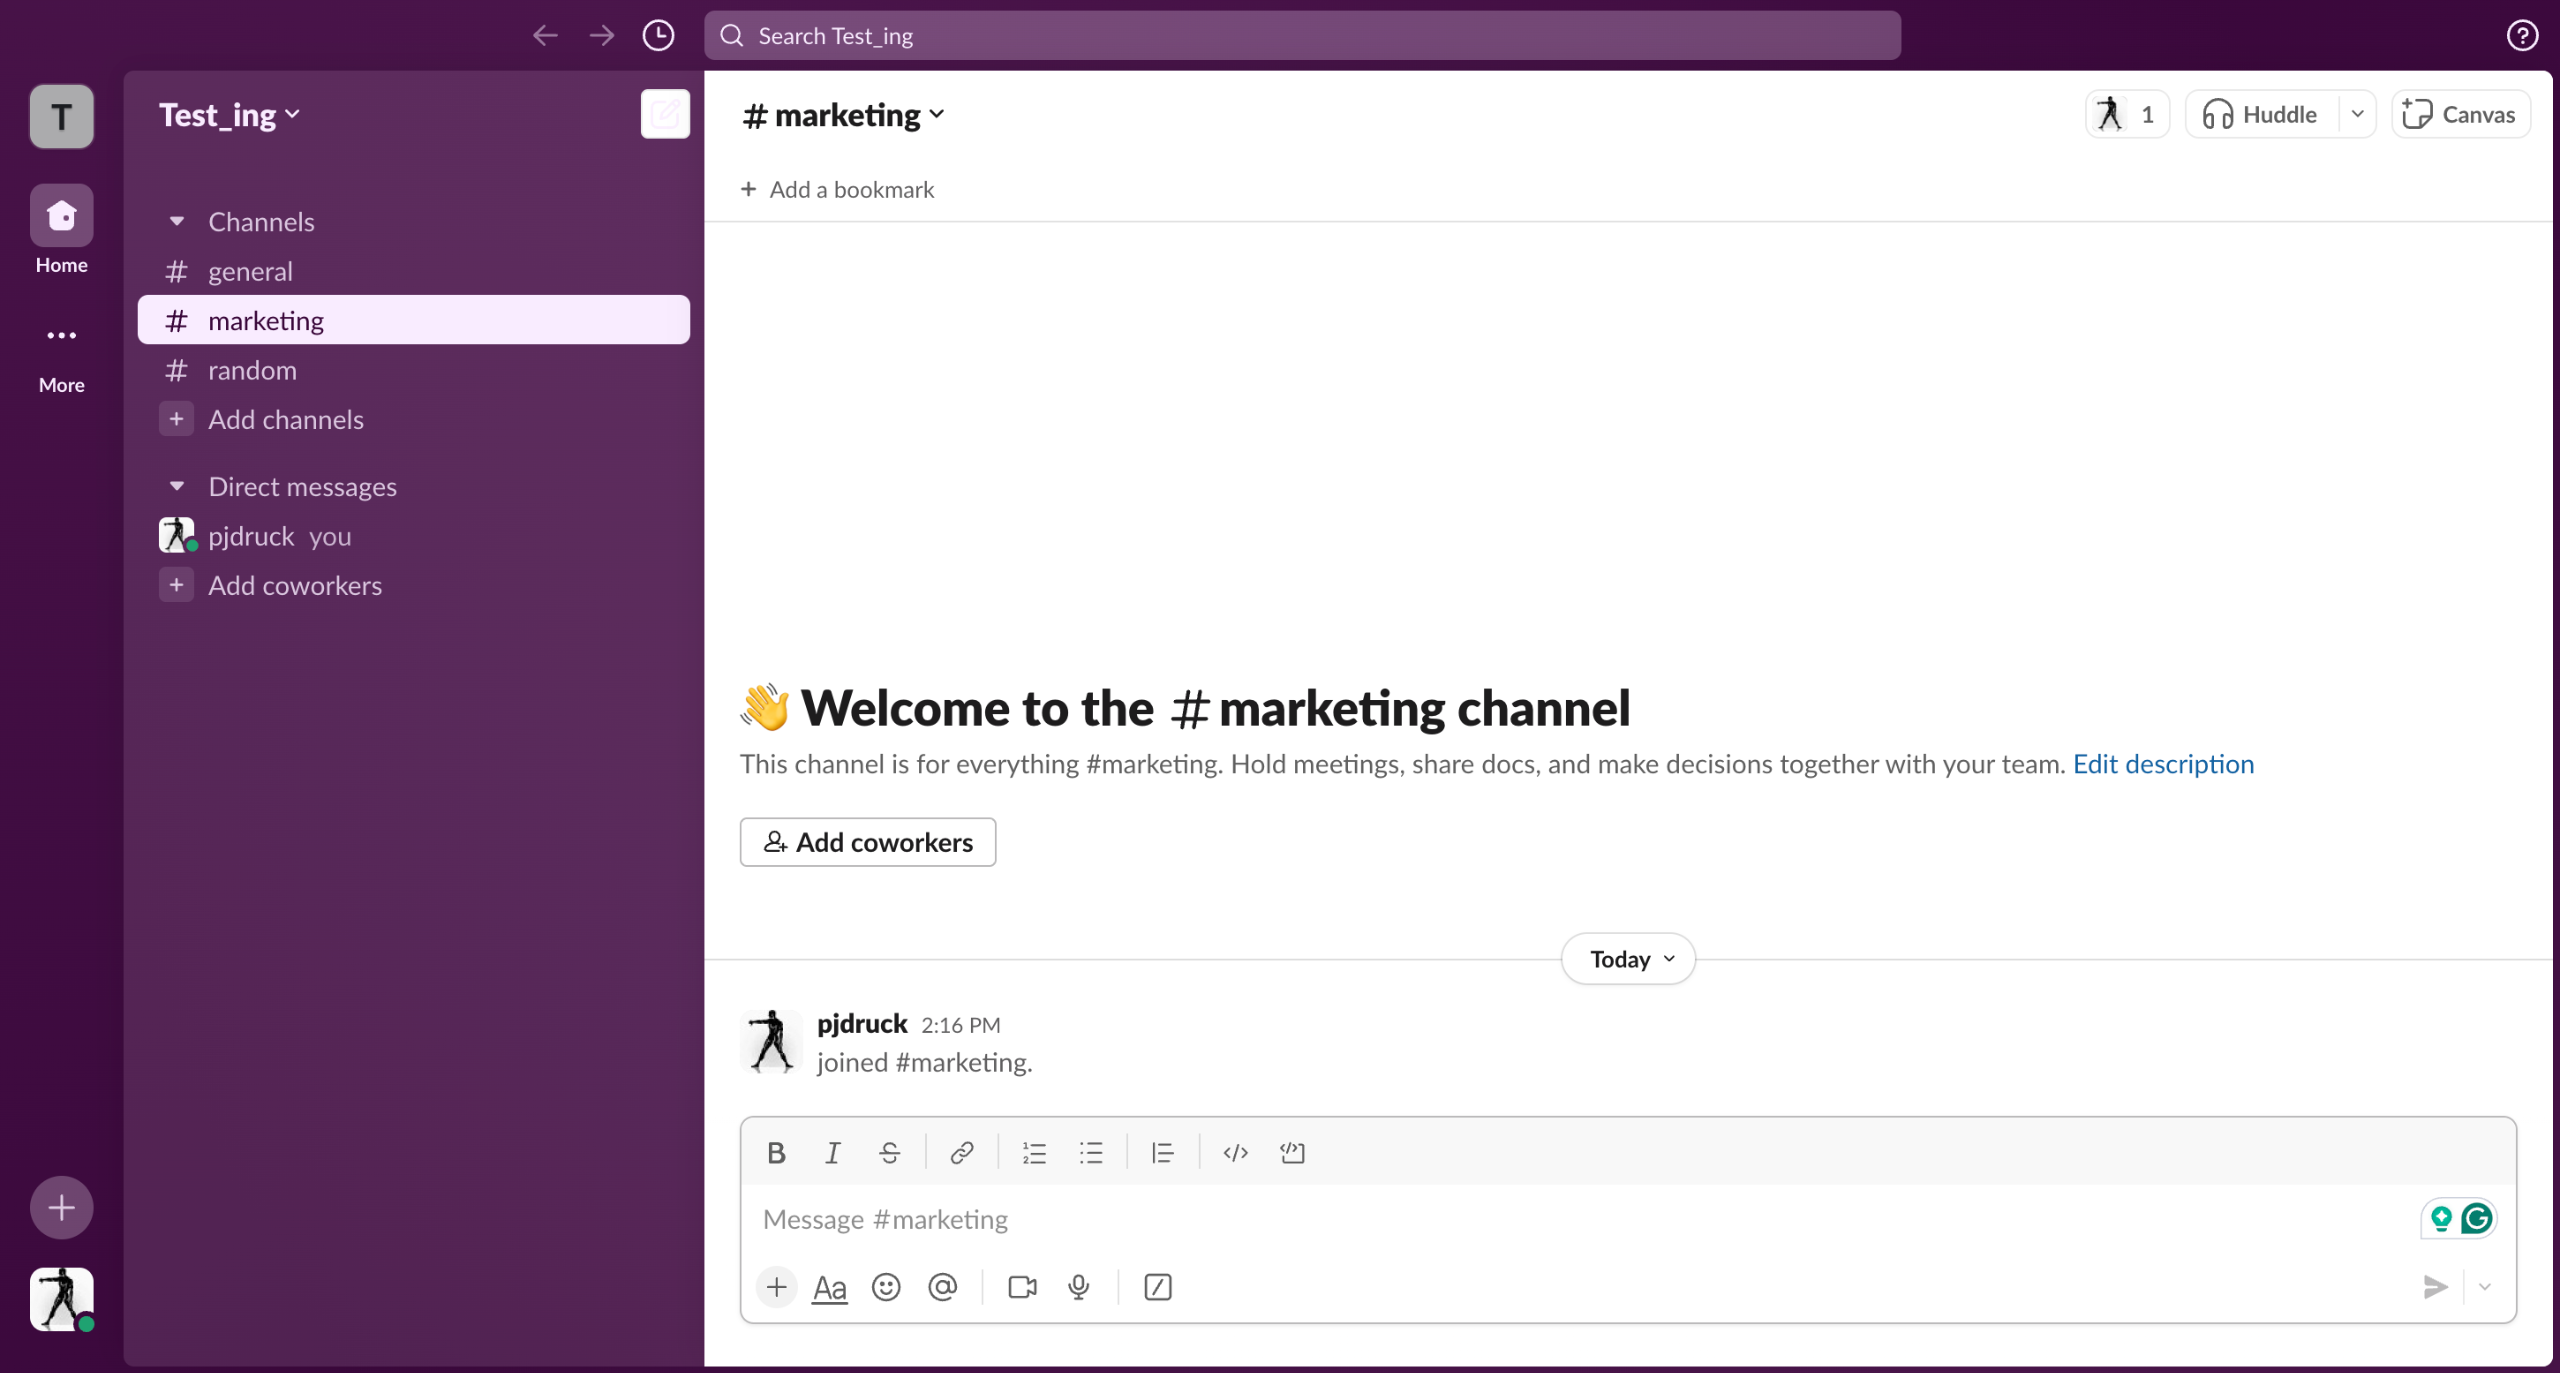The width and height of the screenshot is (2560, 1373).
Task: Open history clock icon
Action: 658,36
